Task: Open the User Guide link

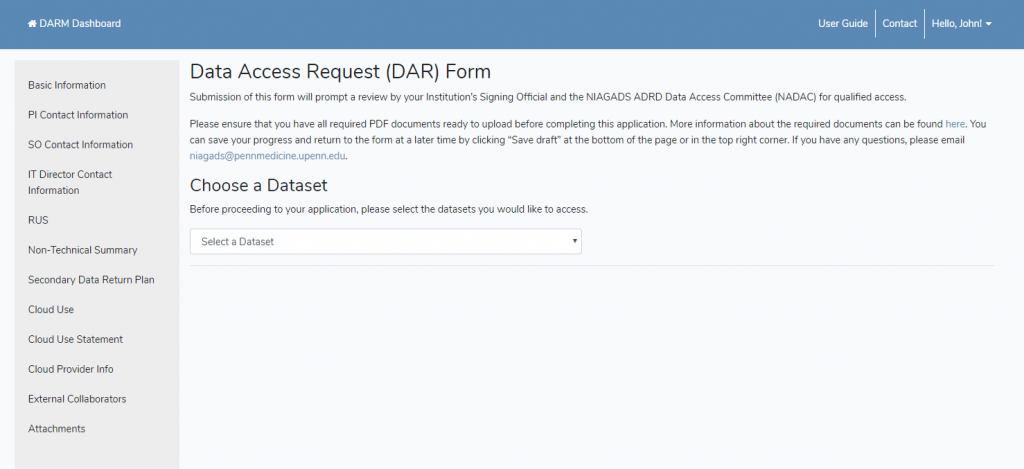Action: (x=842, y=23)
